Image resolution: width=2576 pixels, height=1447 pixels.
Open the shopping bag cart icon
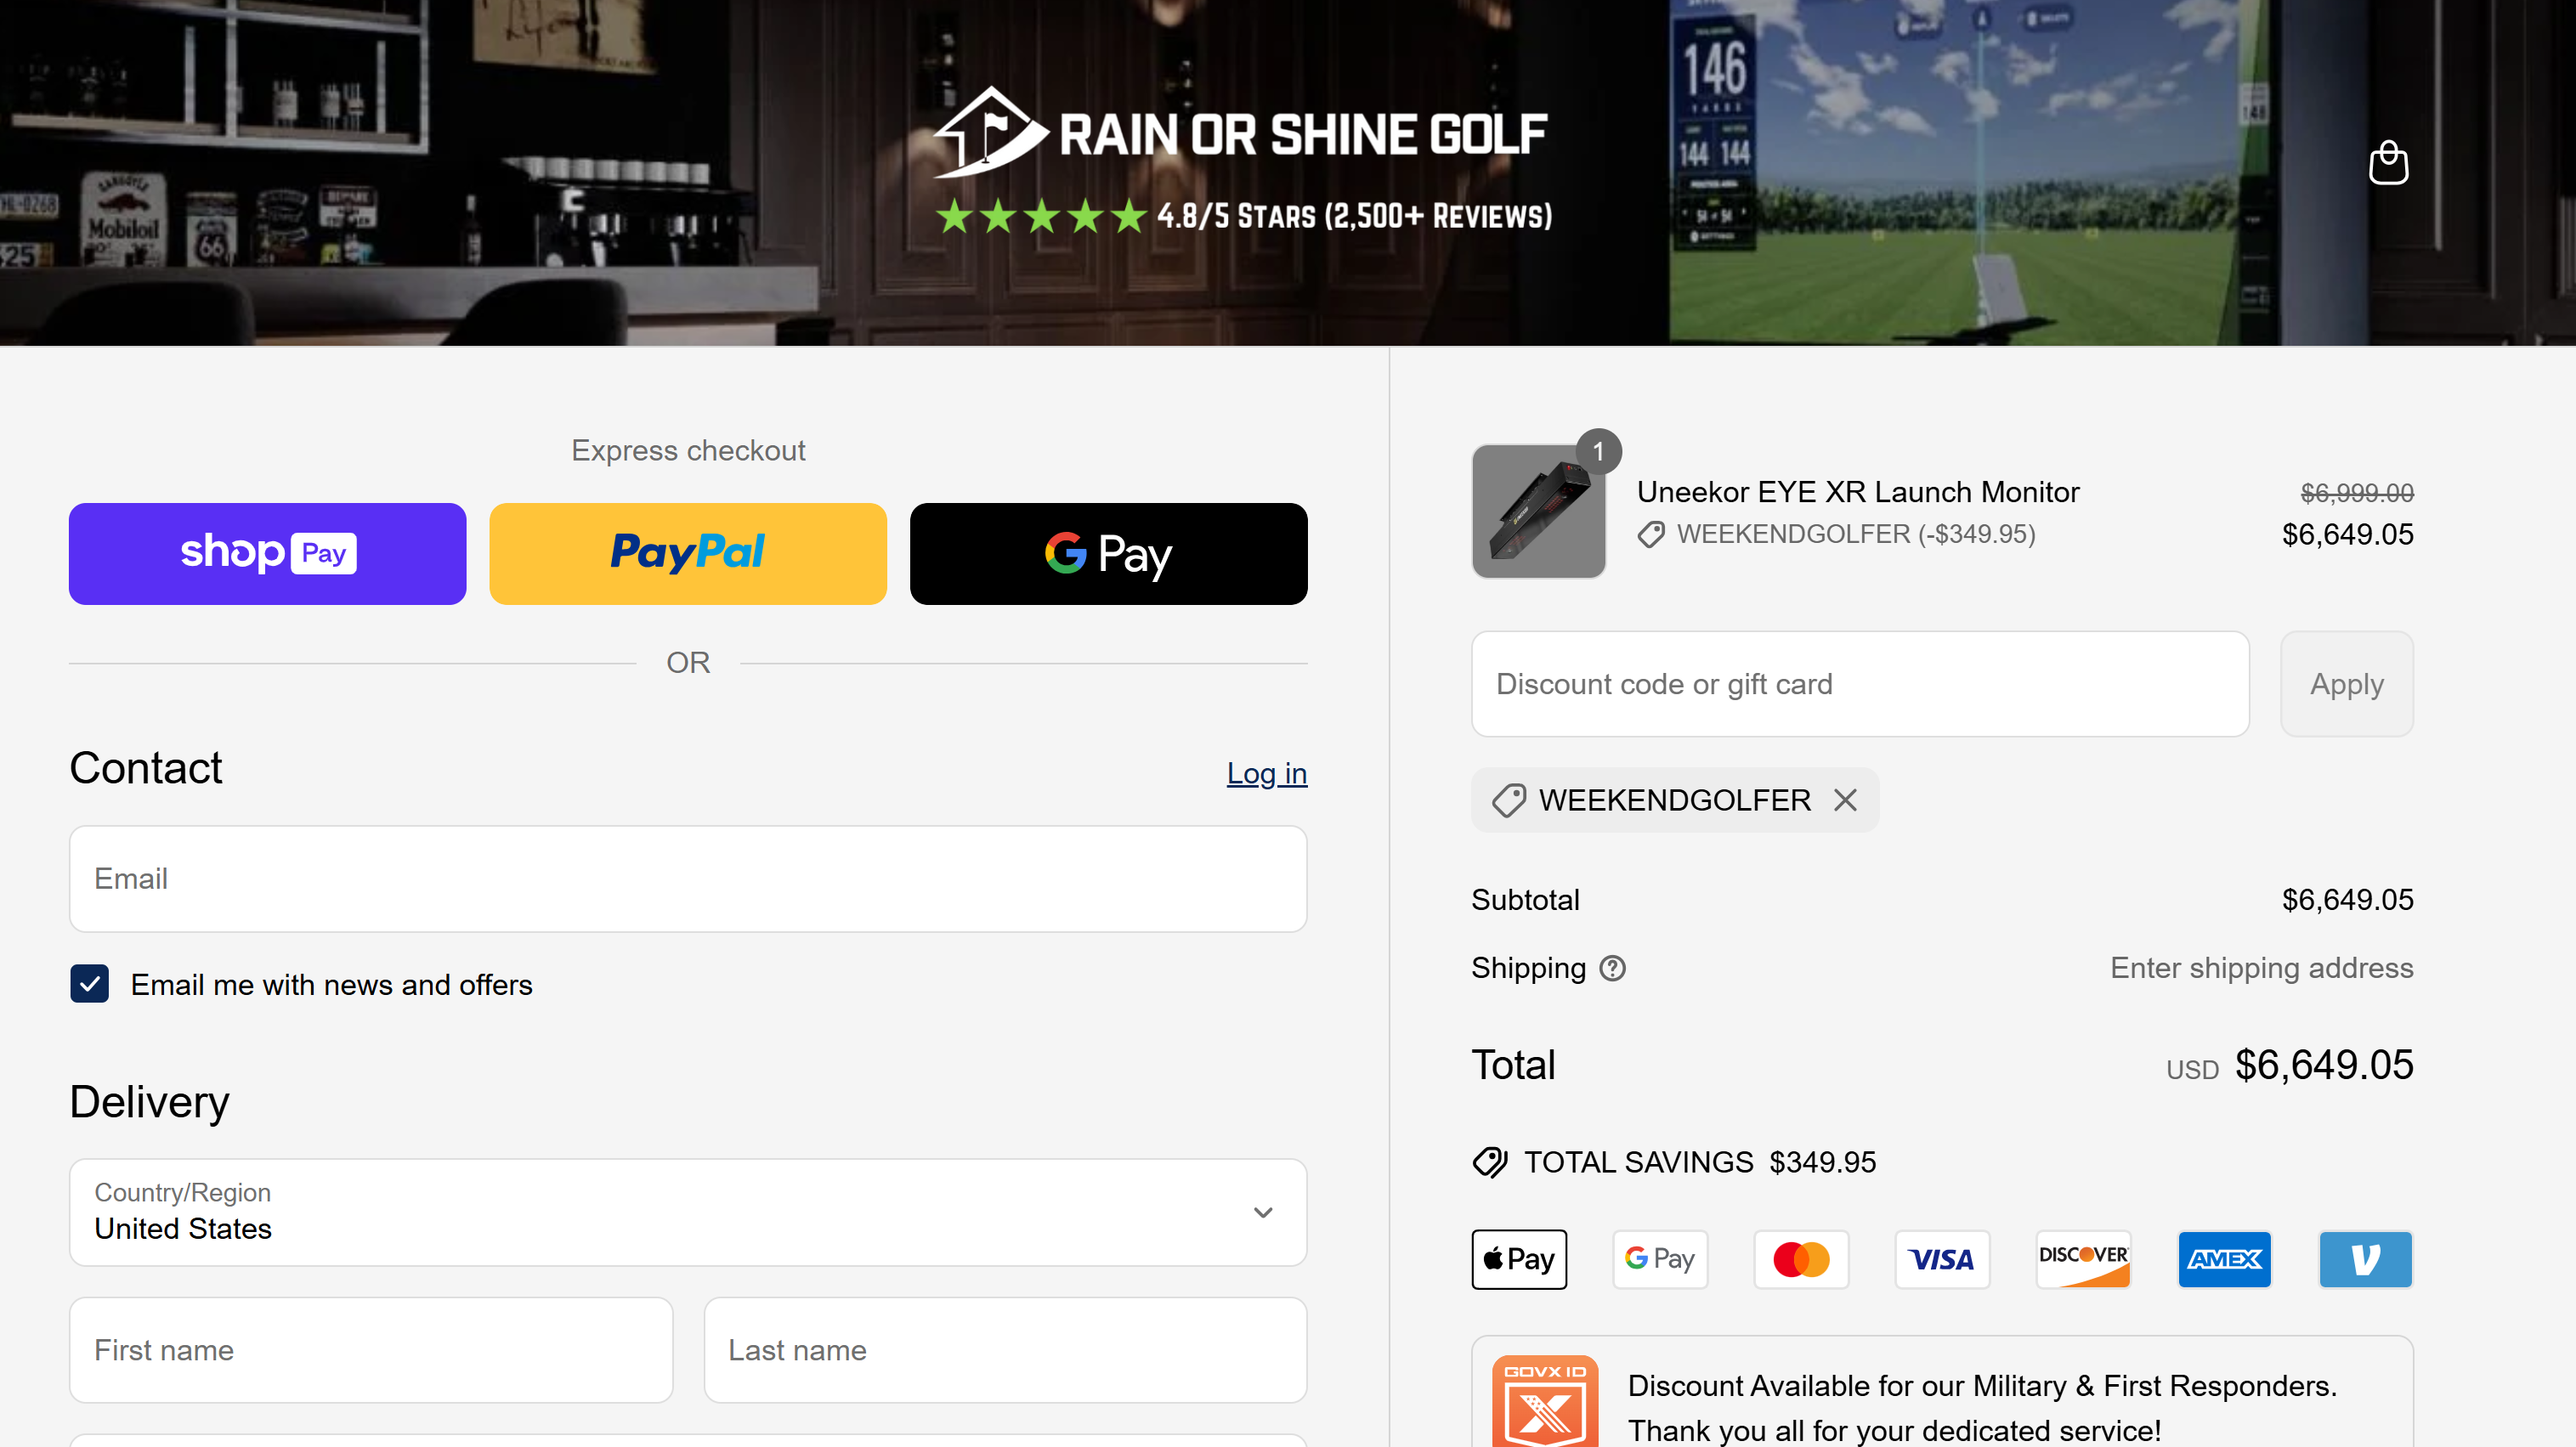tap(2388, 162)
